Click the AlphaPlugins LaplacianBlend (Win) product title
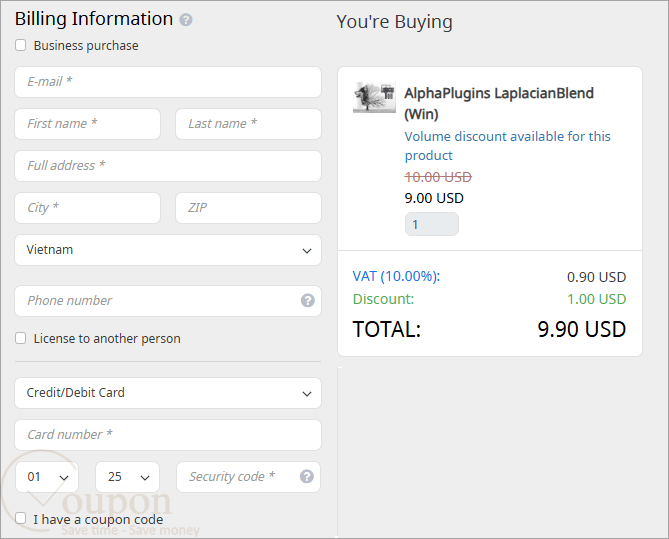Image resolution: width=669 pixels, height=539 pixels. (x=499, y=103)
